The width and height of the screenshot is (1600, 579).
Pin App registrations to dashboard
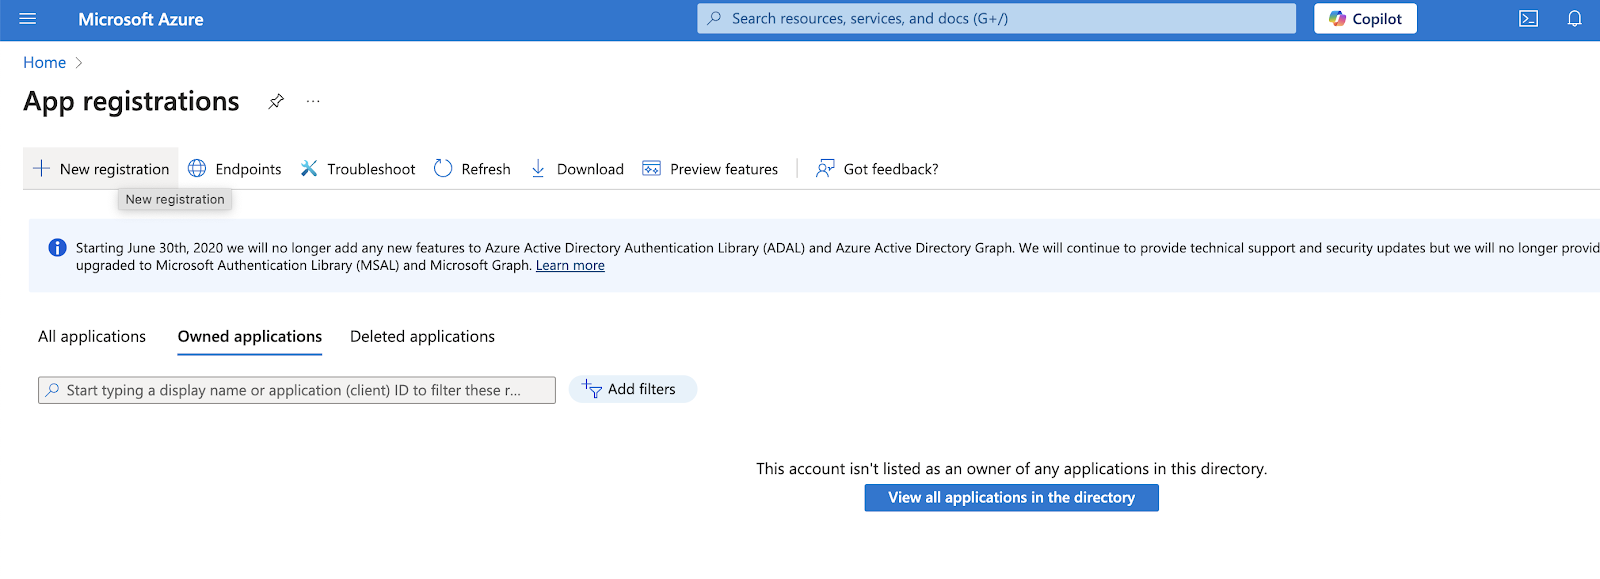point(276,101)
